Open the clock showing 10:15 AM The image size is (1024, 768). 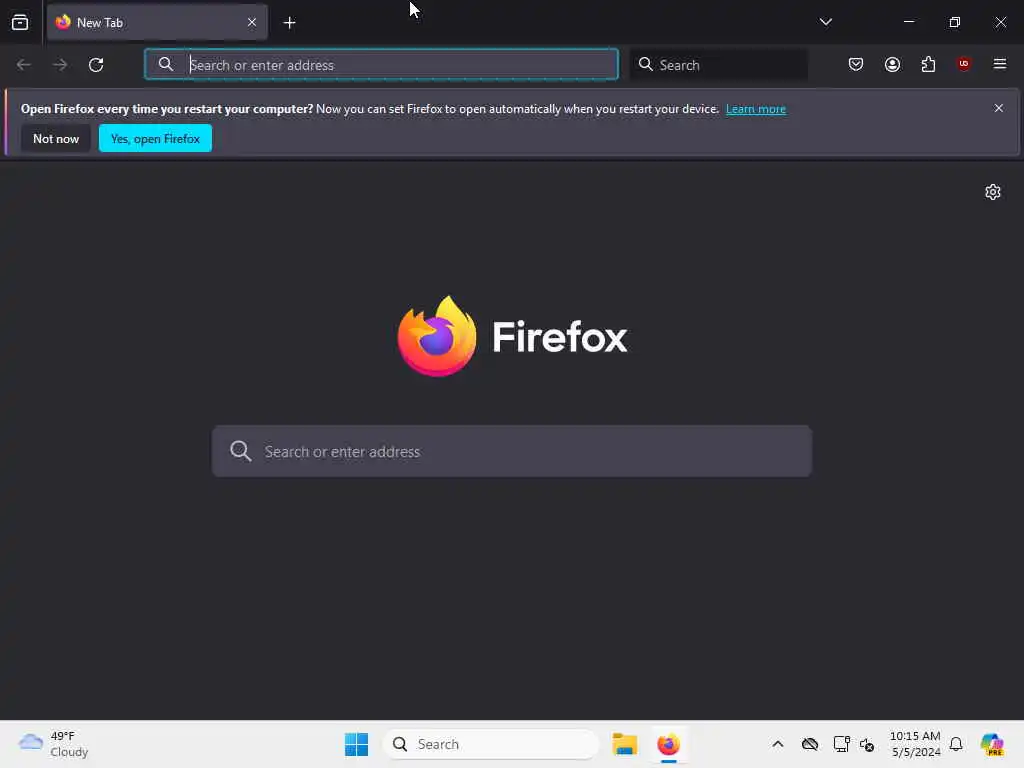pyautogui.click(x=915, y=744)
